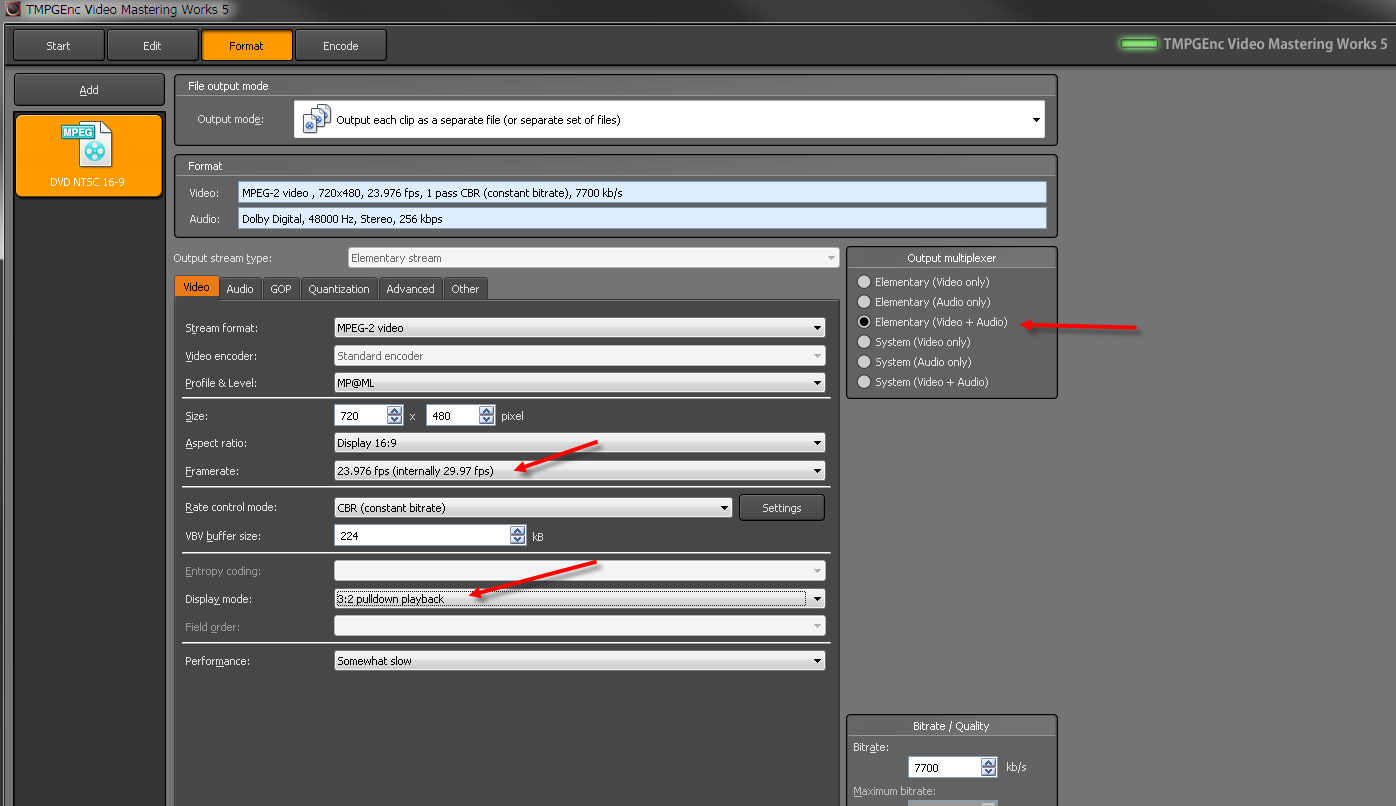The height and width of the screenshot is (806, 1396).
Task: Switch to the GOP tab
Action: pos(281,289)
